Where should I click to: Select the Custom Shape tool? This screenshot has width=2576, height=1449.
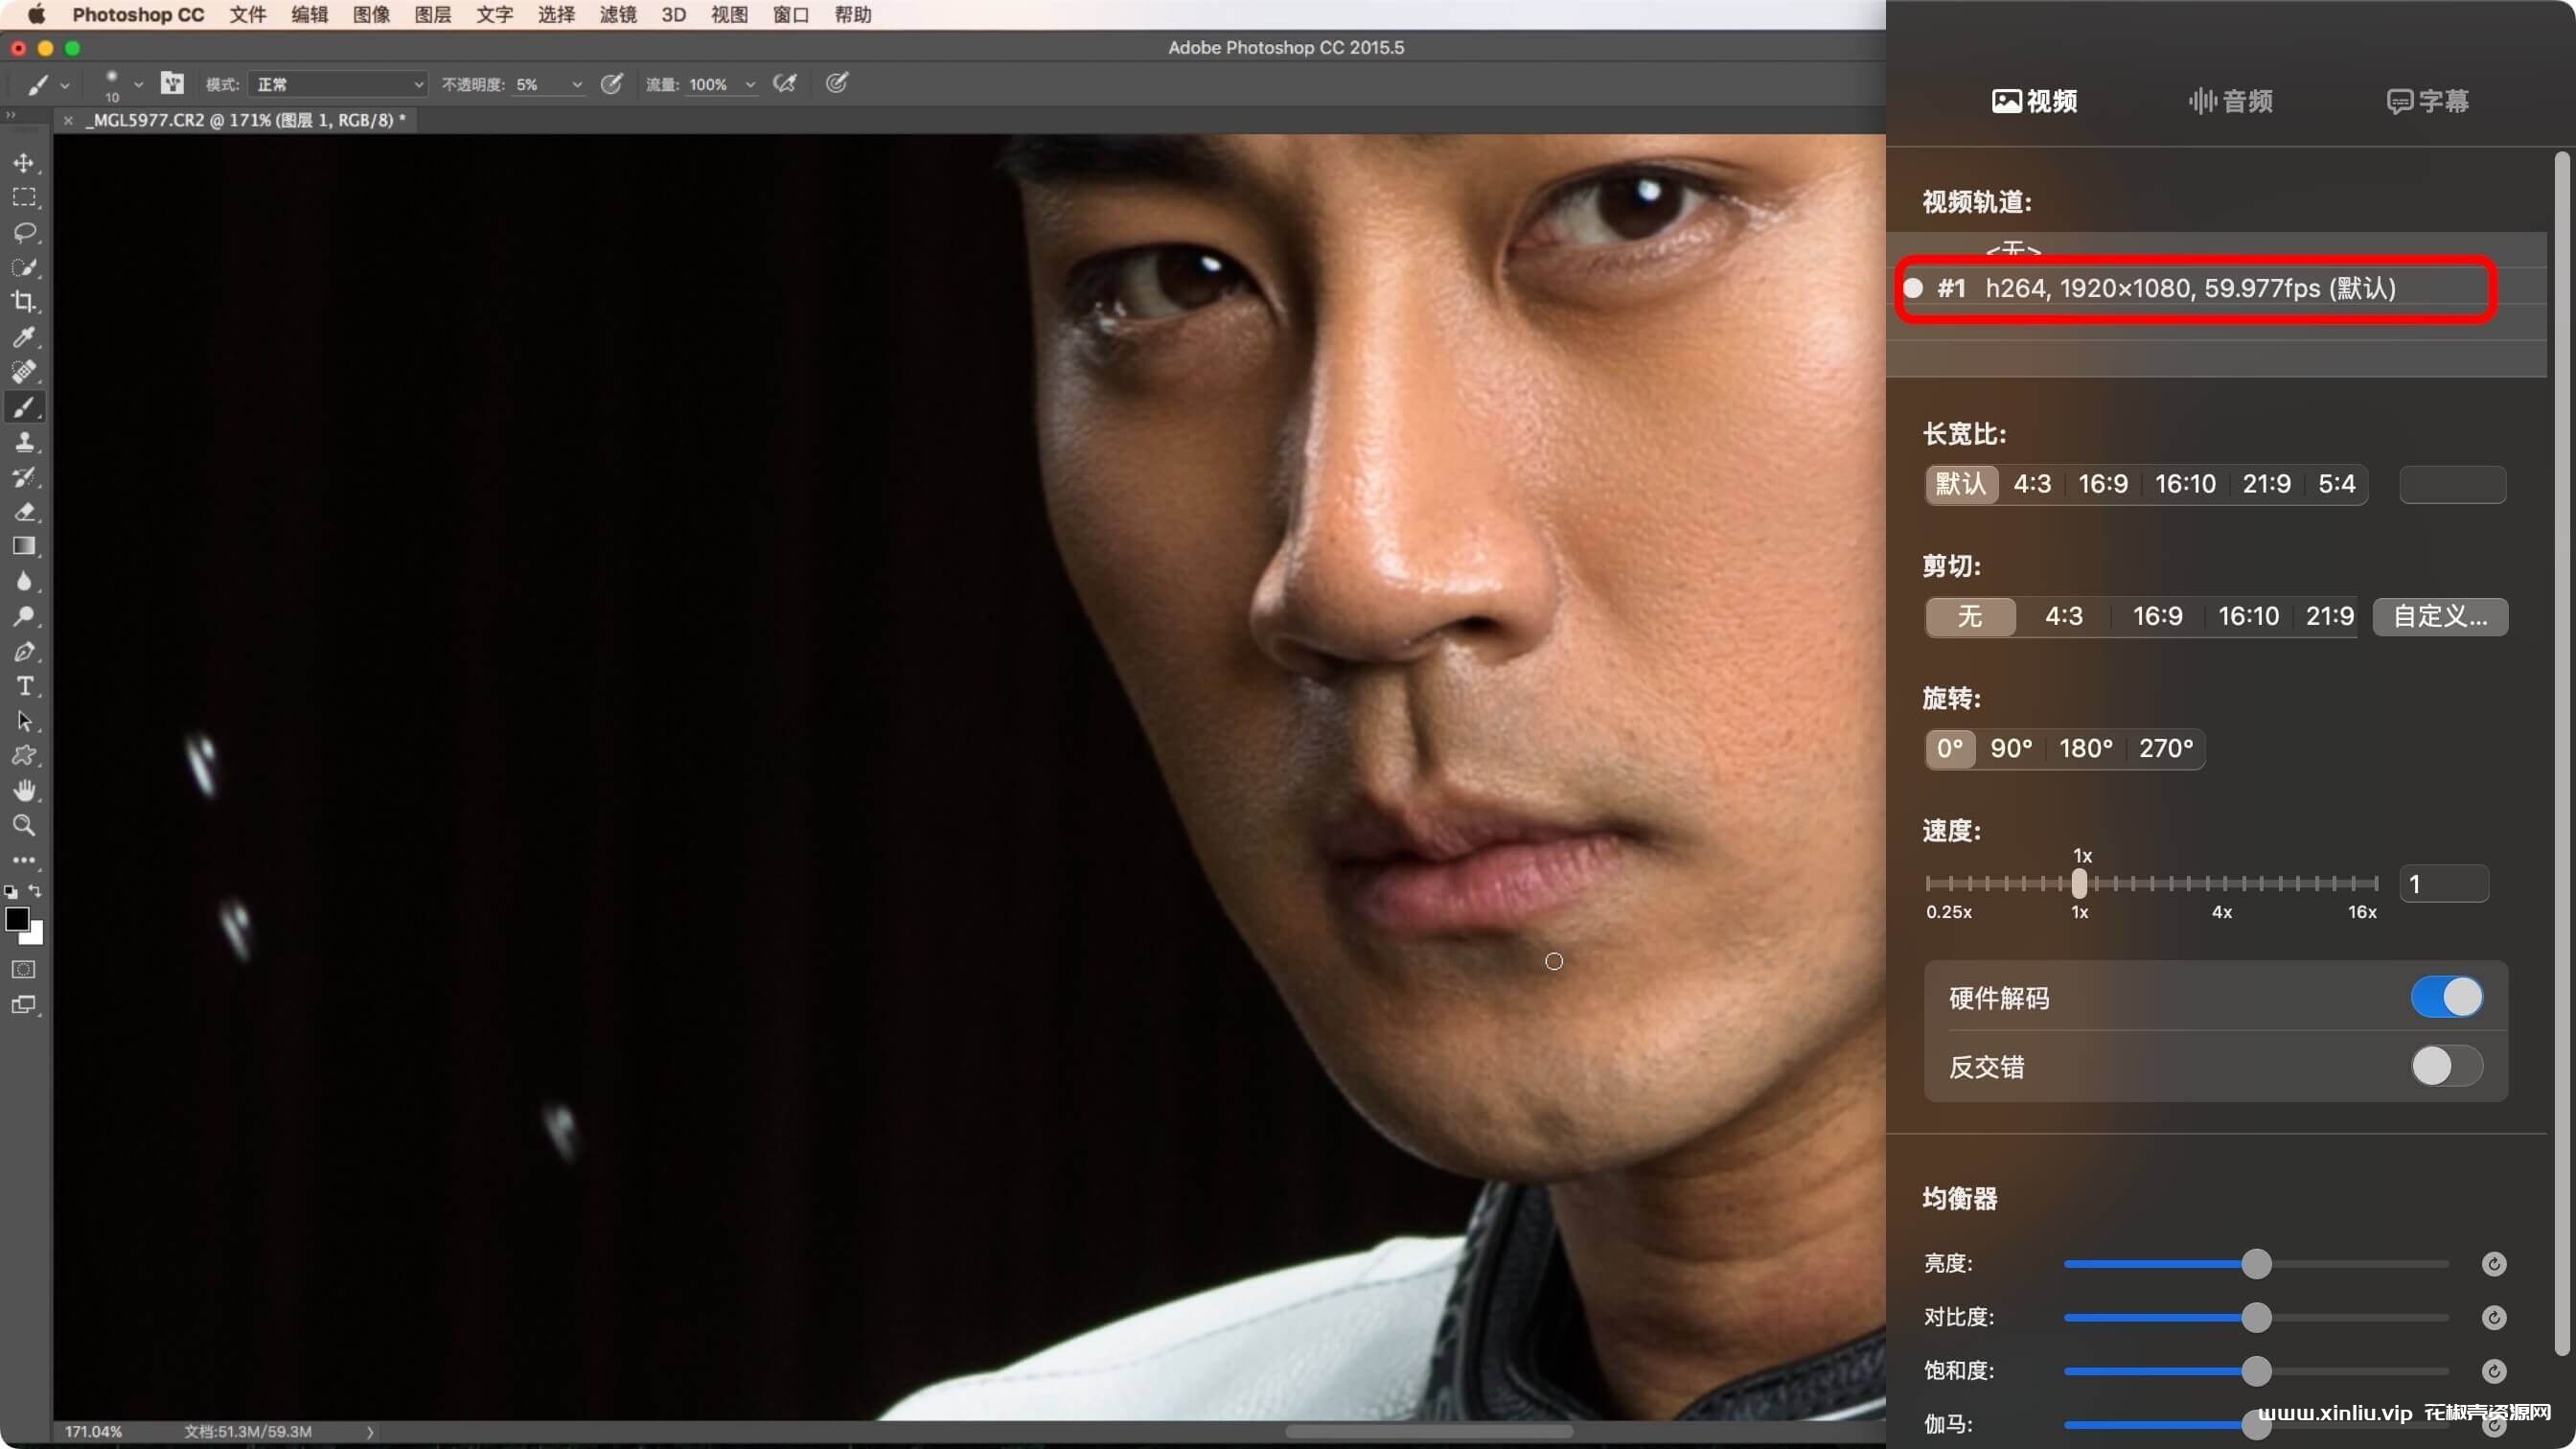(x=24, y=756)
